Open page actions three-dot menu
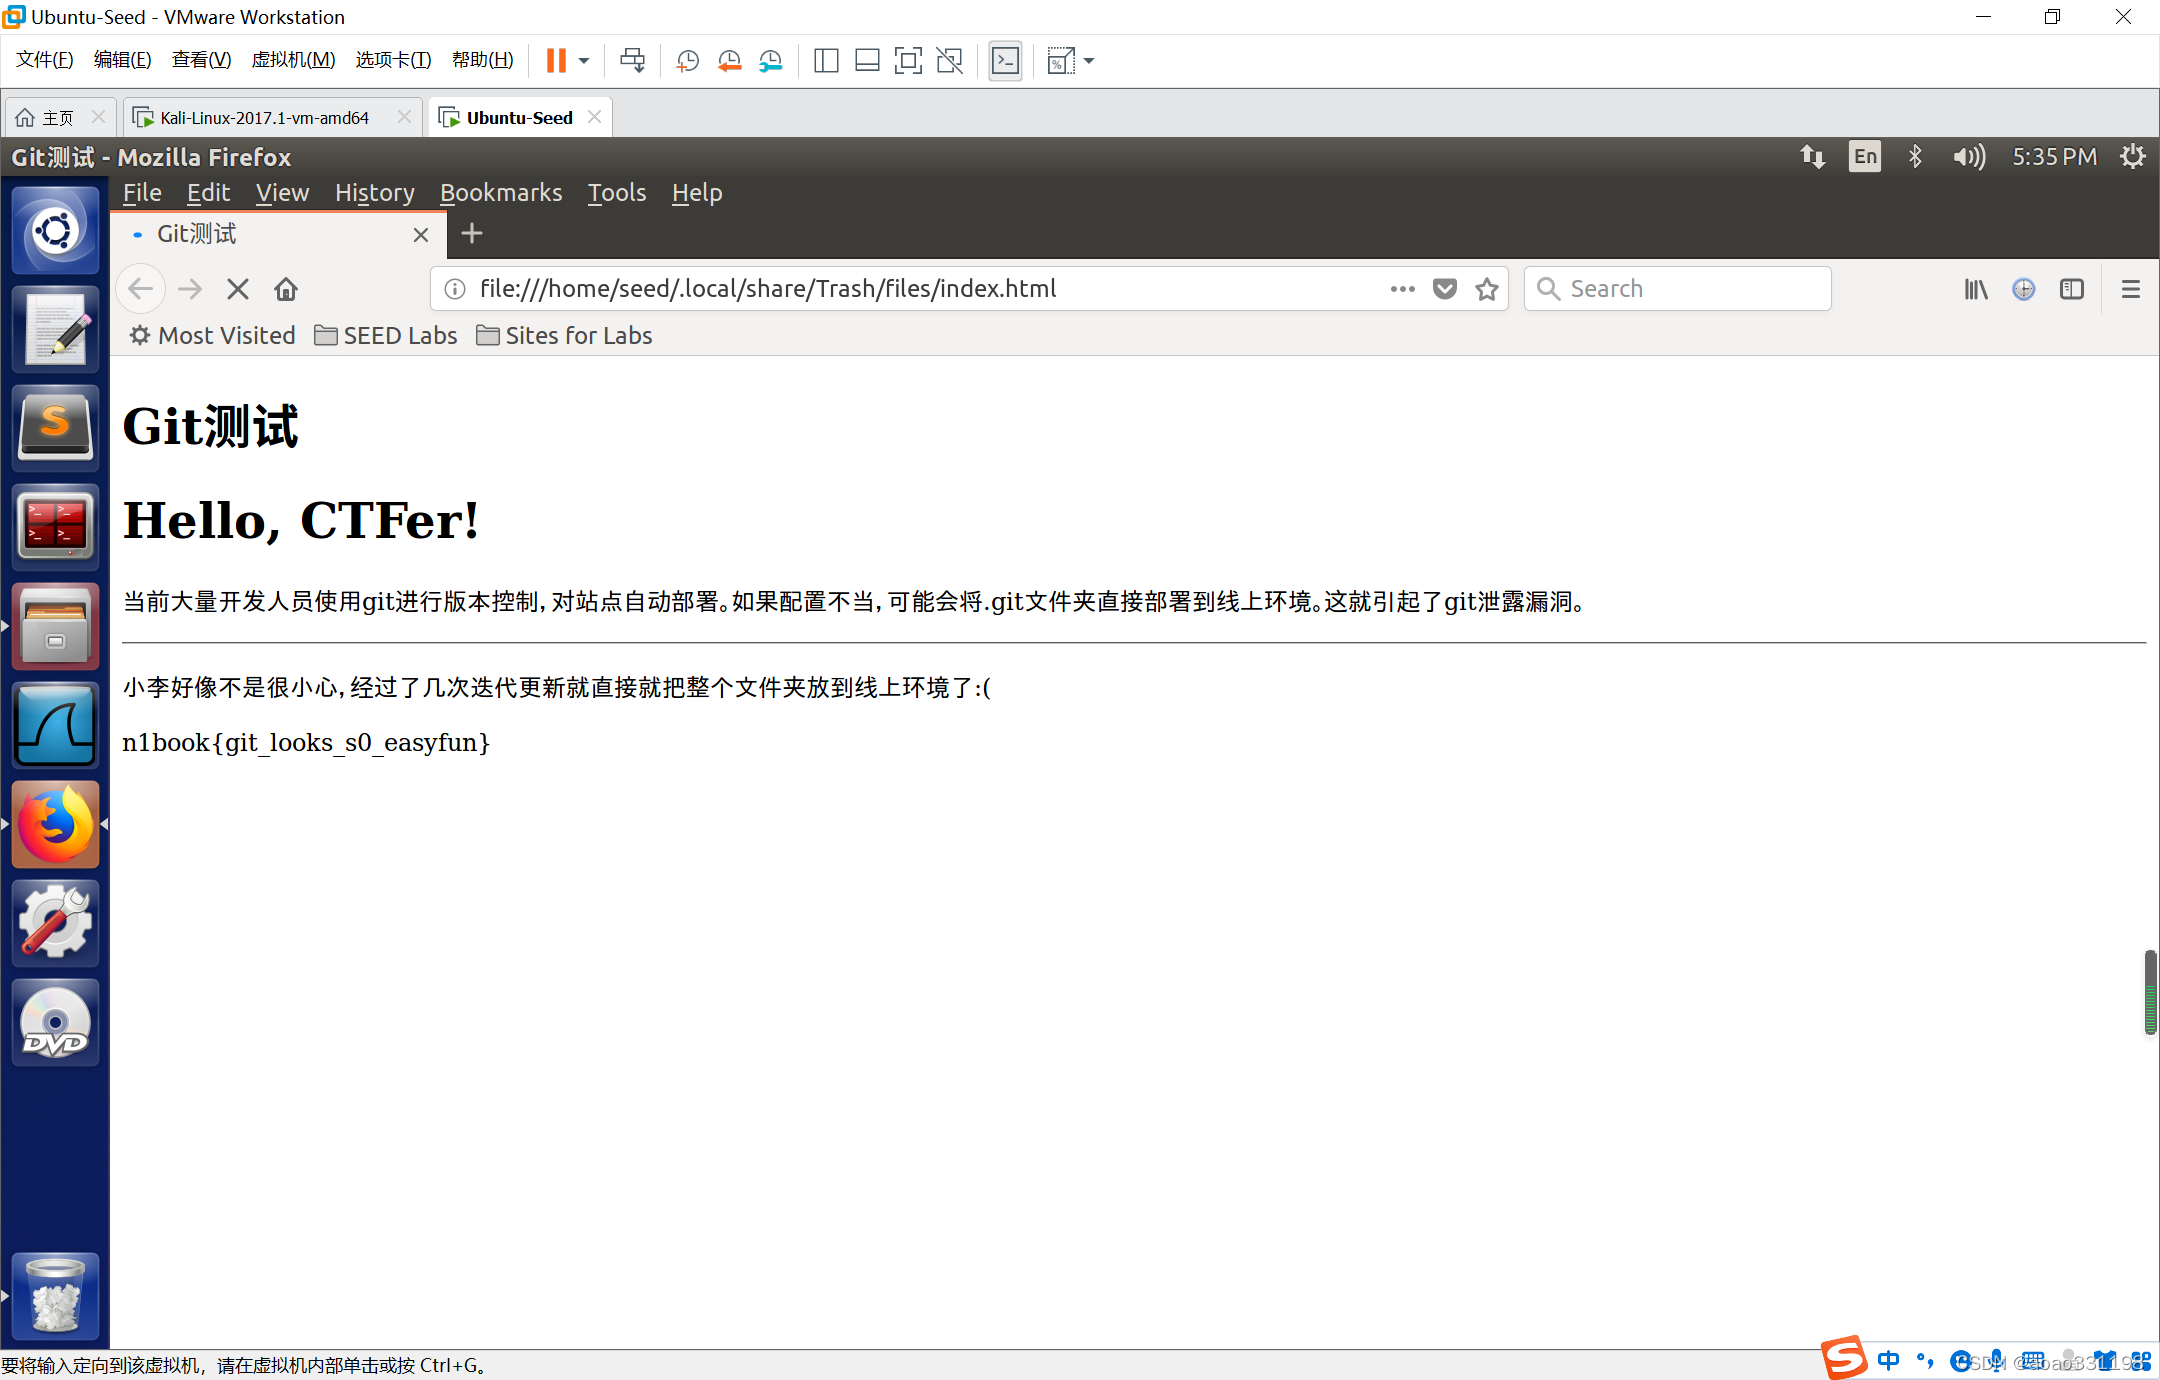Image resolution: width=2160 pixels, height=1380 pixels. pyautogui.click(x=1402, y=289)
